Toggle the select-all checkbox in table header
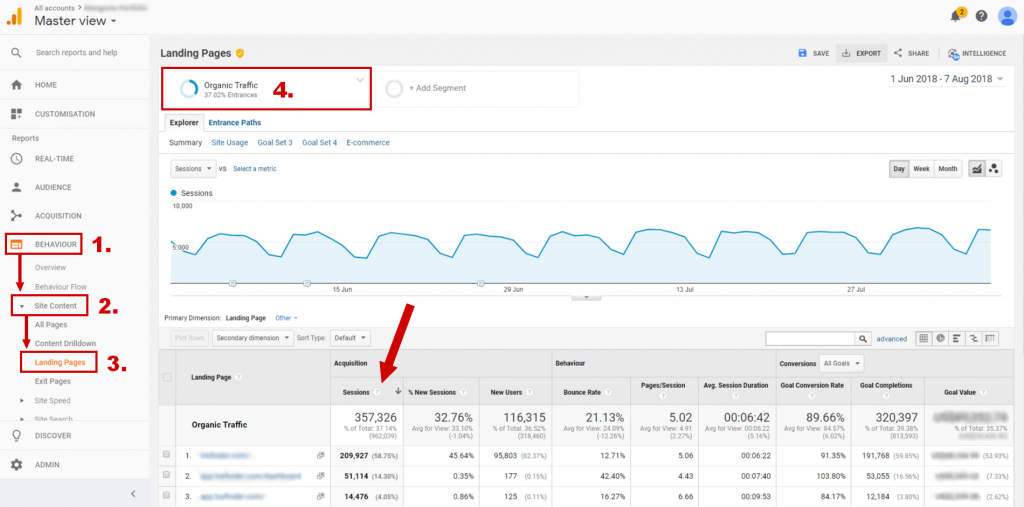The image size is (1024, 507). (167, 378)
